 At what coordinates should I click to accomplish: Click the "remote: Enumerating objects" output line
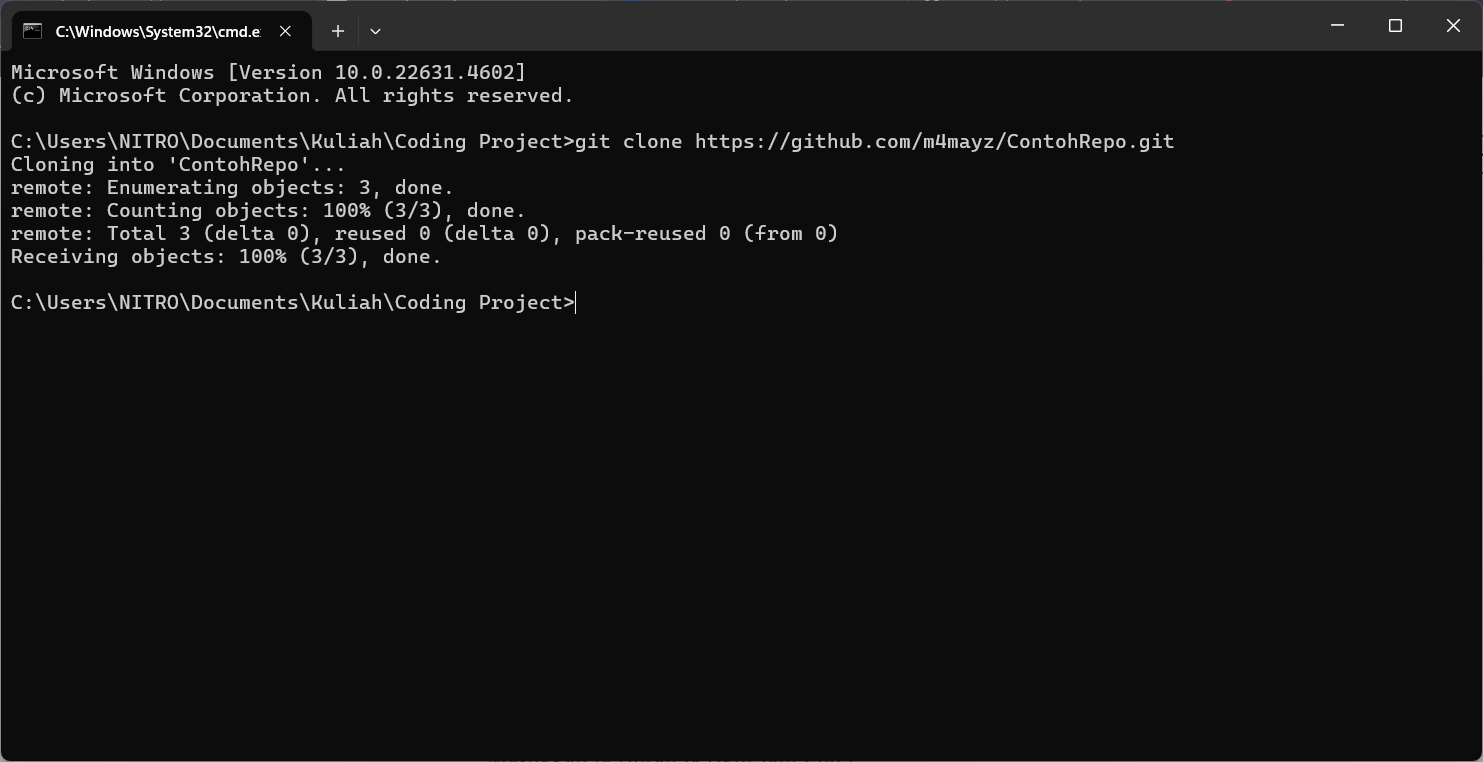click(232, 187)
